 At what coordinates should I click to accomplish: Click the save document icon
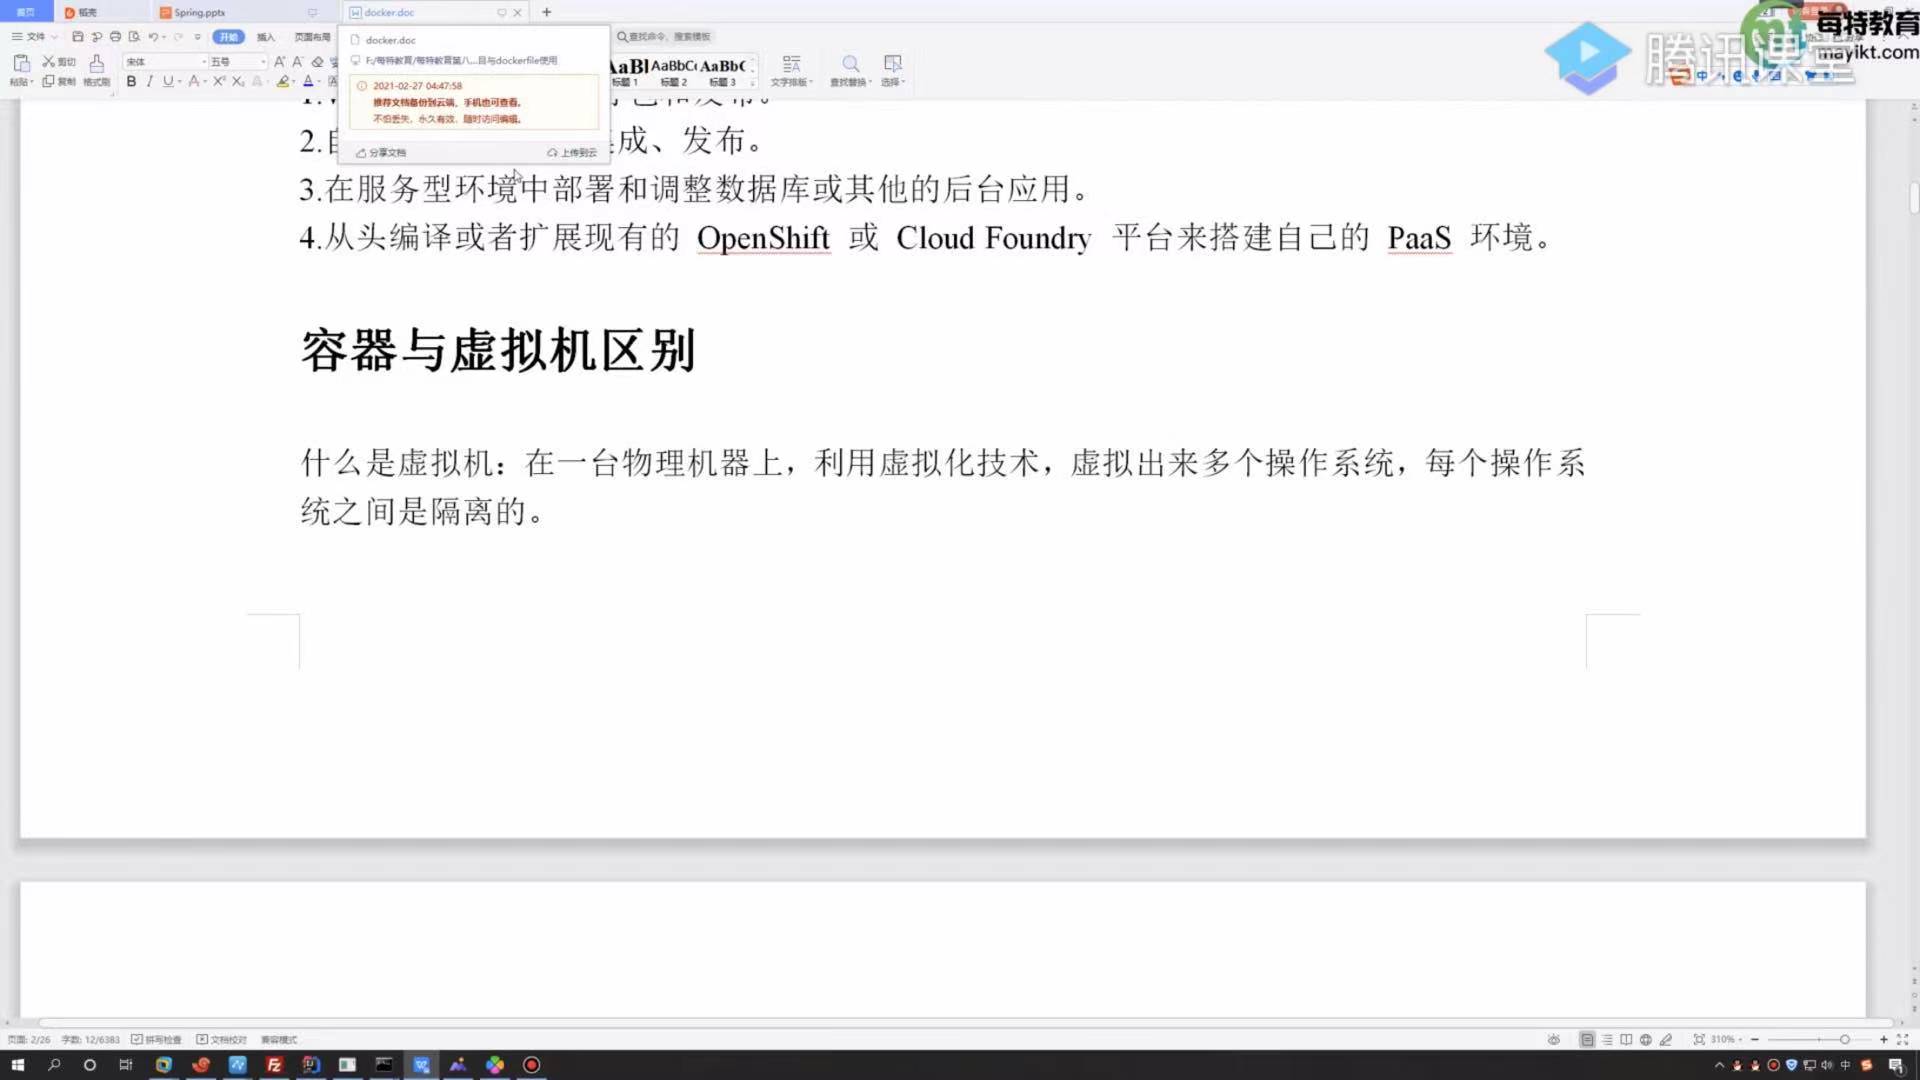(x=78, y=37)
